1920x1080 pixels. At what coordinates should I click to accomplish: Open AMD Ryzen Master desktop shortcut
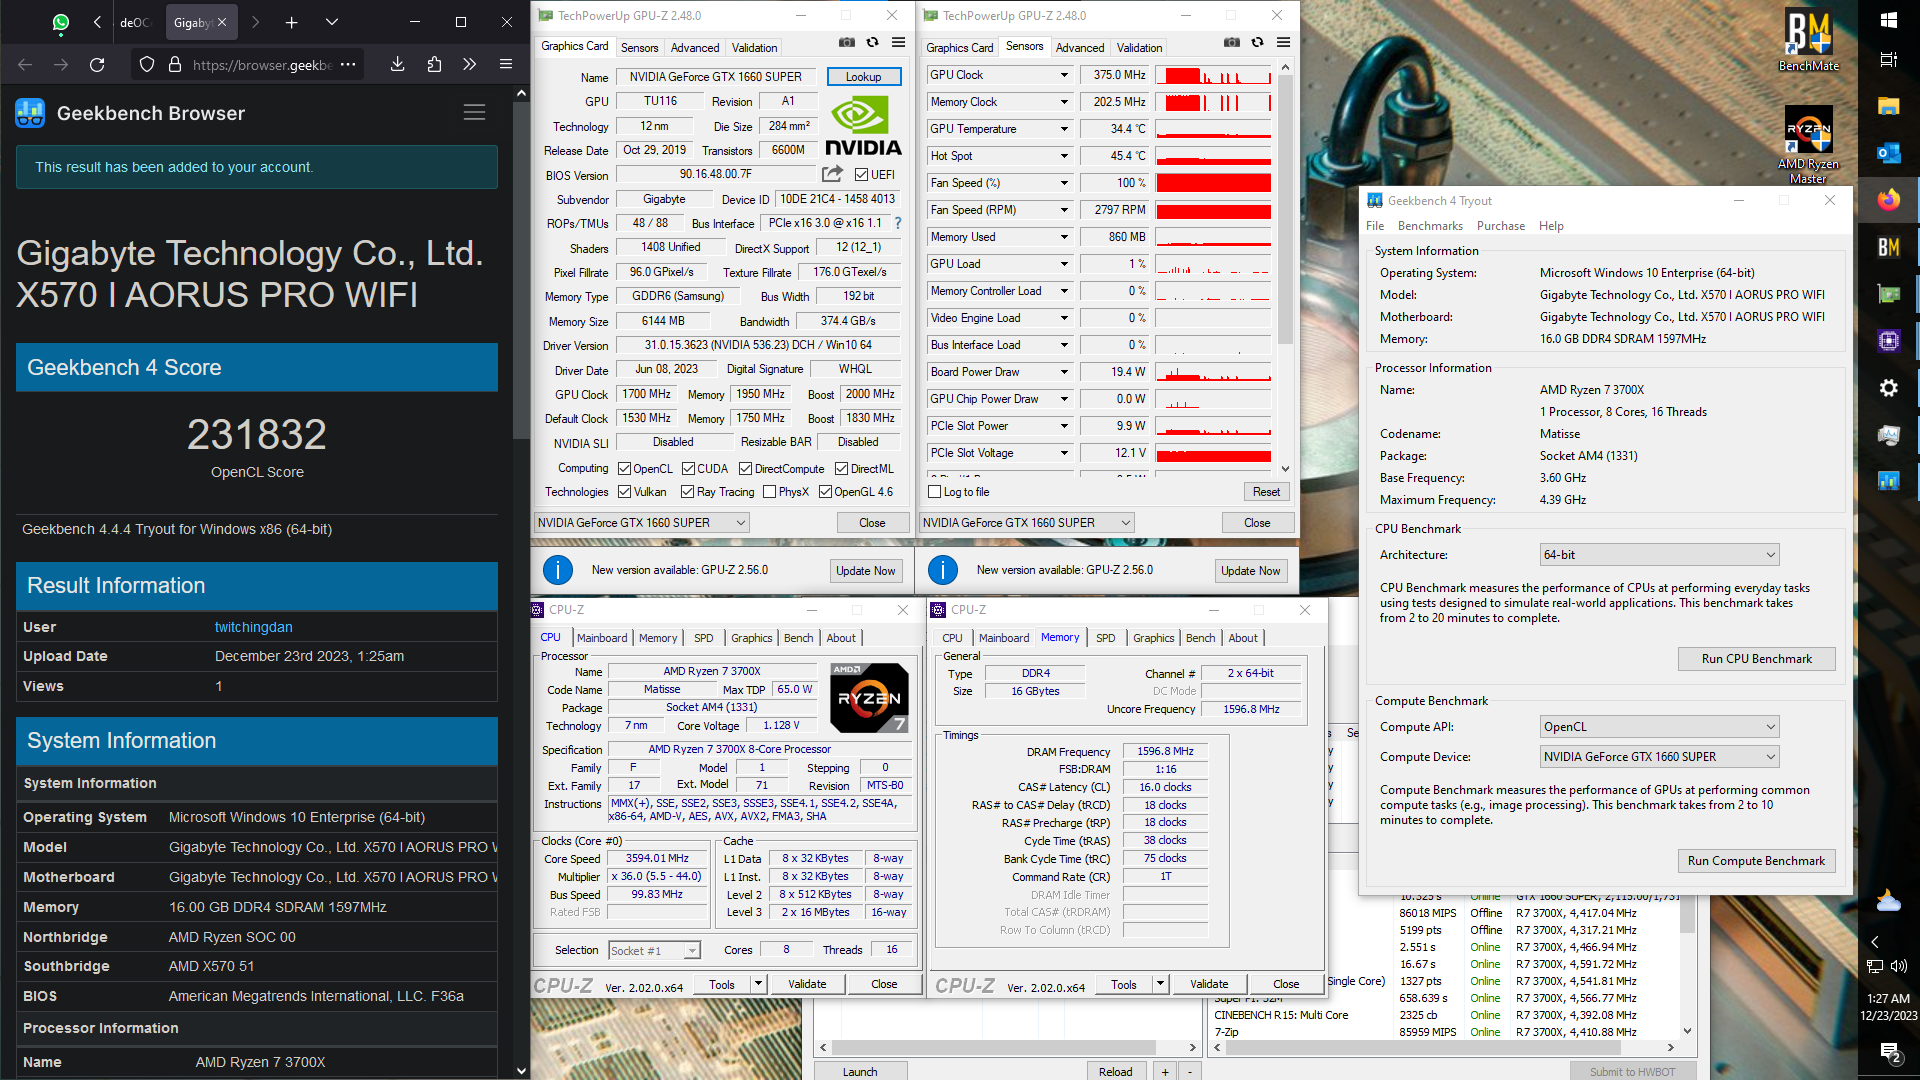1808,145
